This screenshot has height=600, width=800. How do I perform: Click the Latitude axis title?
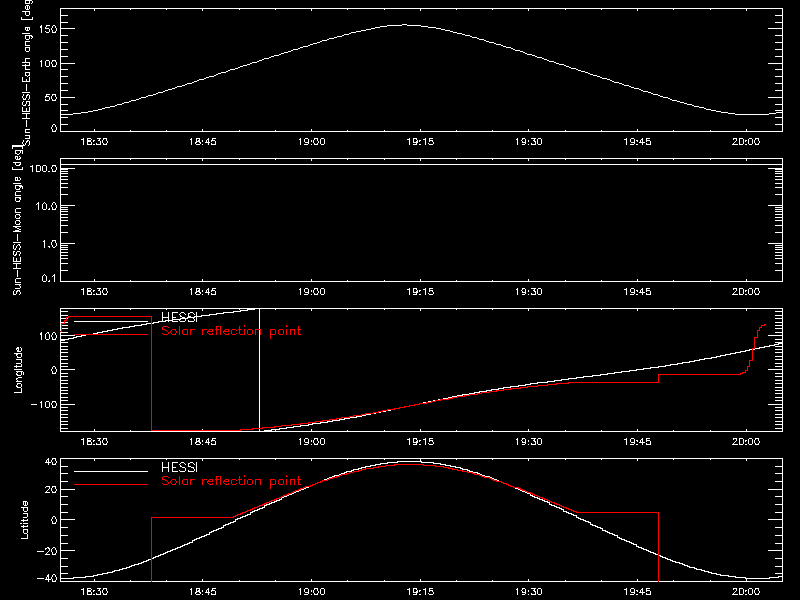[24, 519]
